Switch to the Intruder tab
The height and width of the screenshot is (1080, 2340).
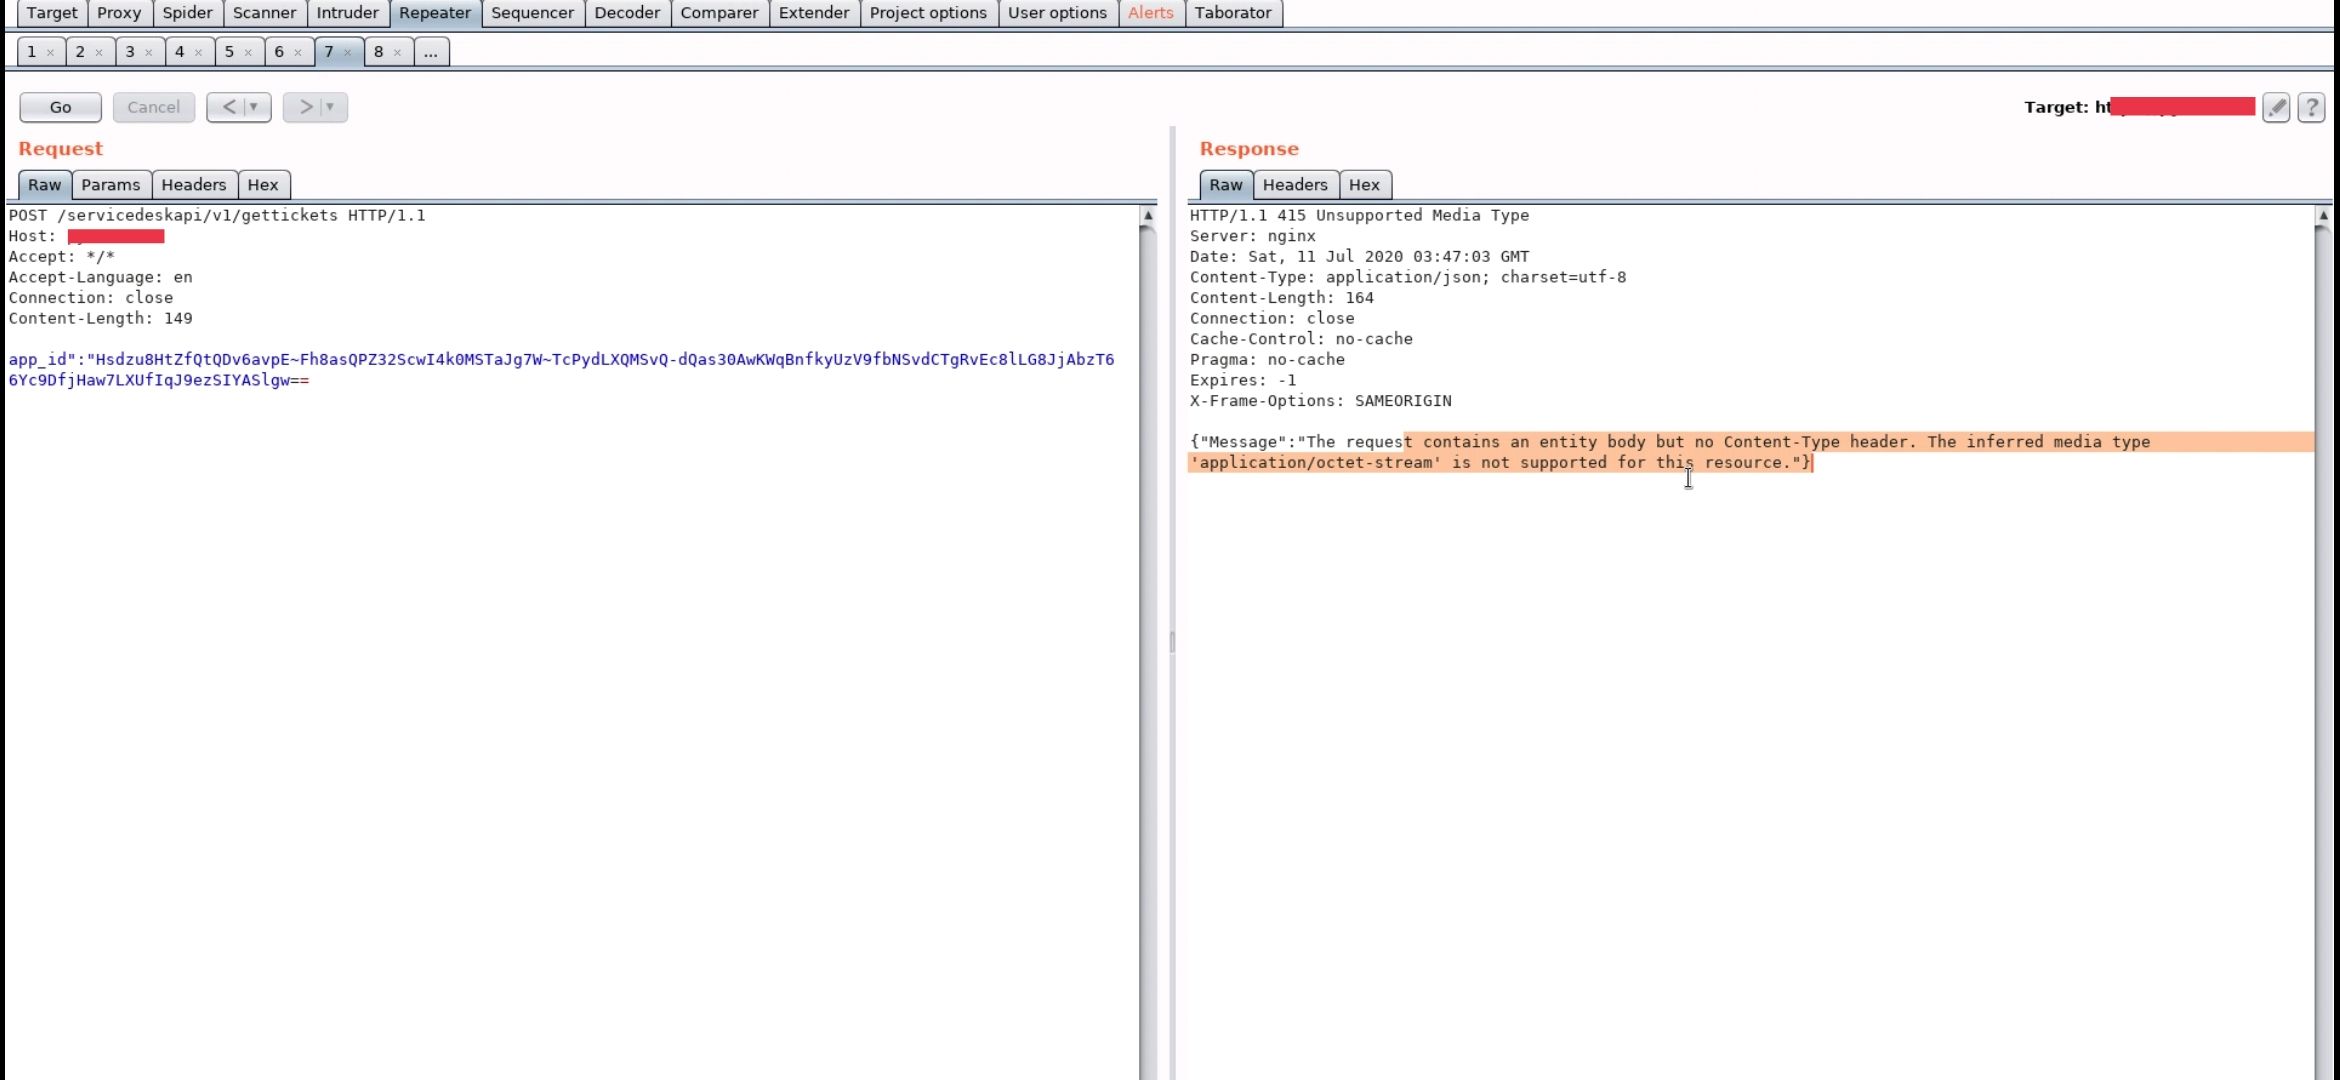347,13
